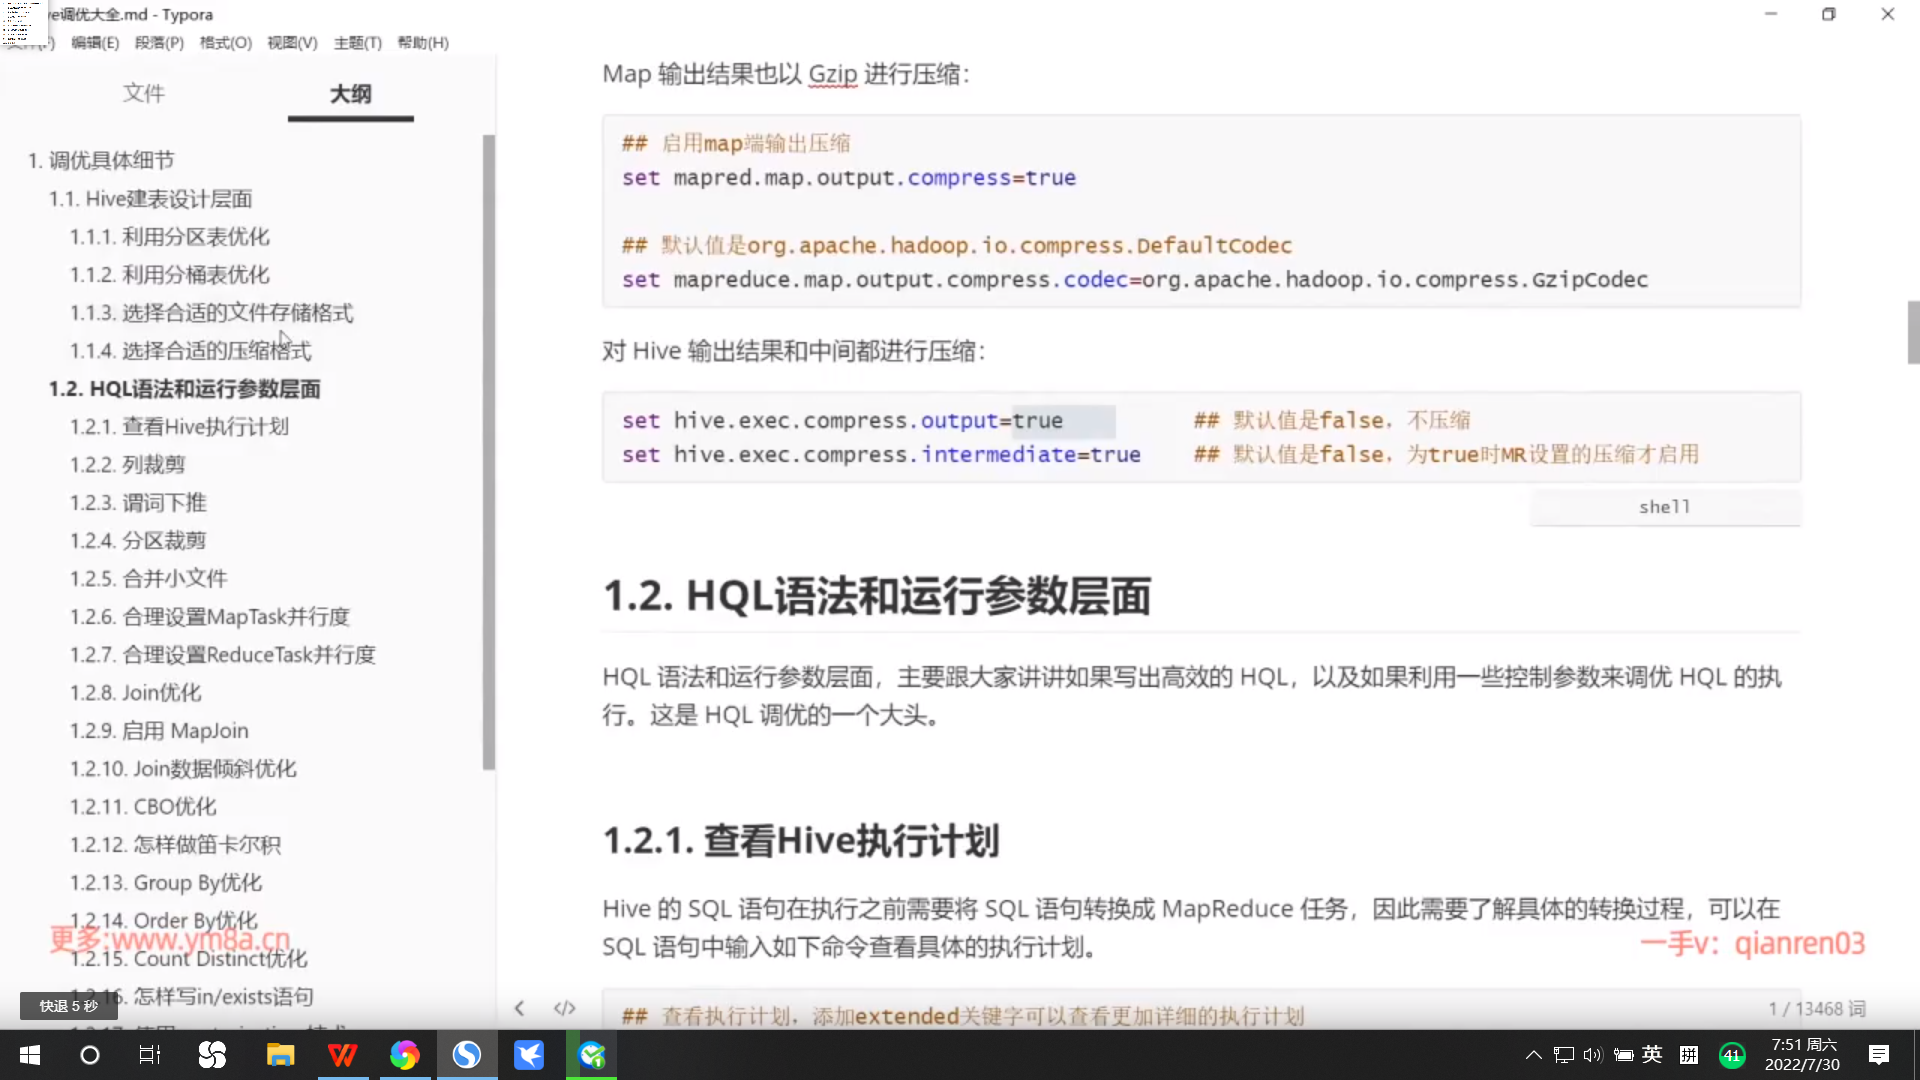Open 格式(O) menu

225,43
